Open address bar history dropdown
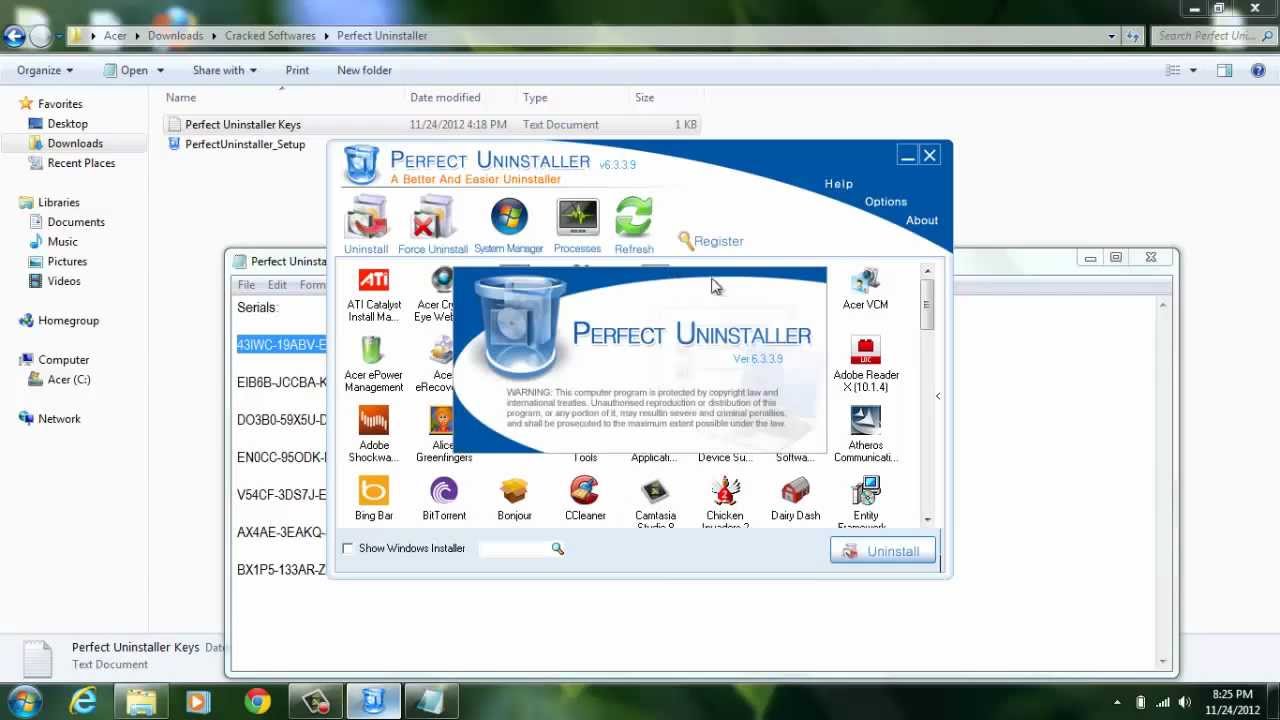Viewport: 1280px width, 720px height. point(1112,36)
